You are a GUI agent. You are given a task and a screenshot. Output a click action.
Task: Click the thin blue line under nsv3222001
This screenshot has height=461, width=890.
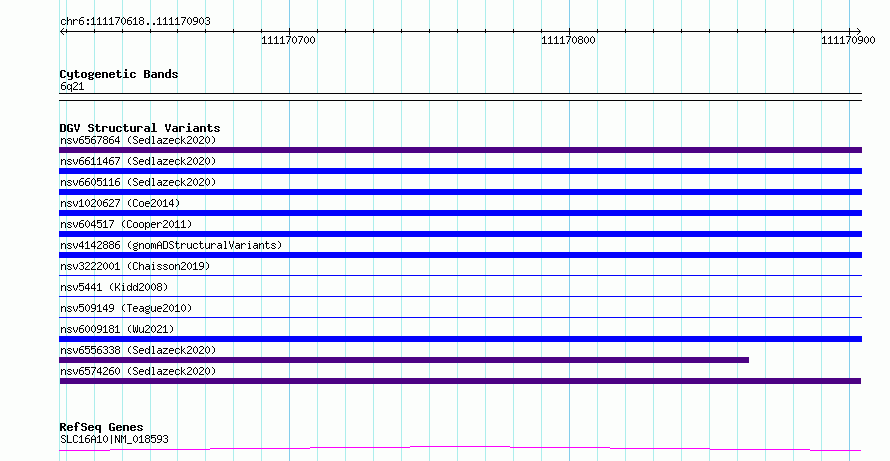coord(460,276)
